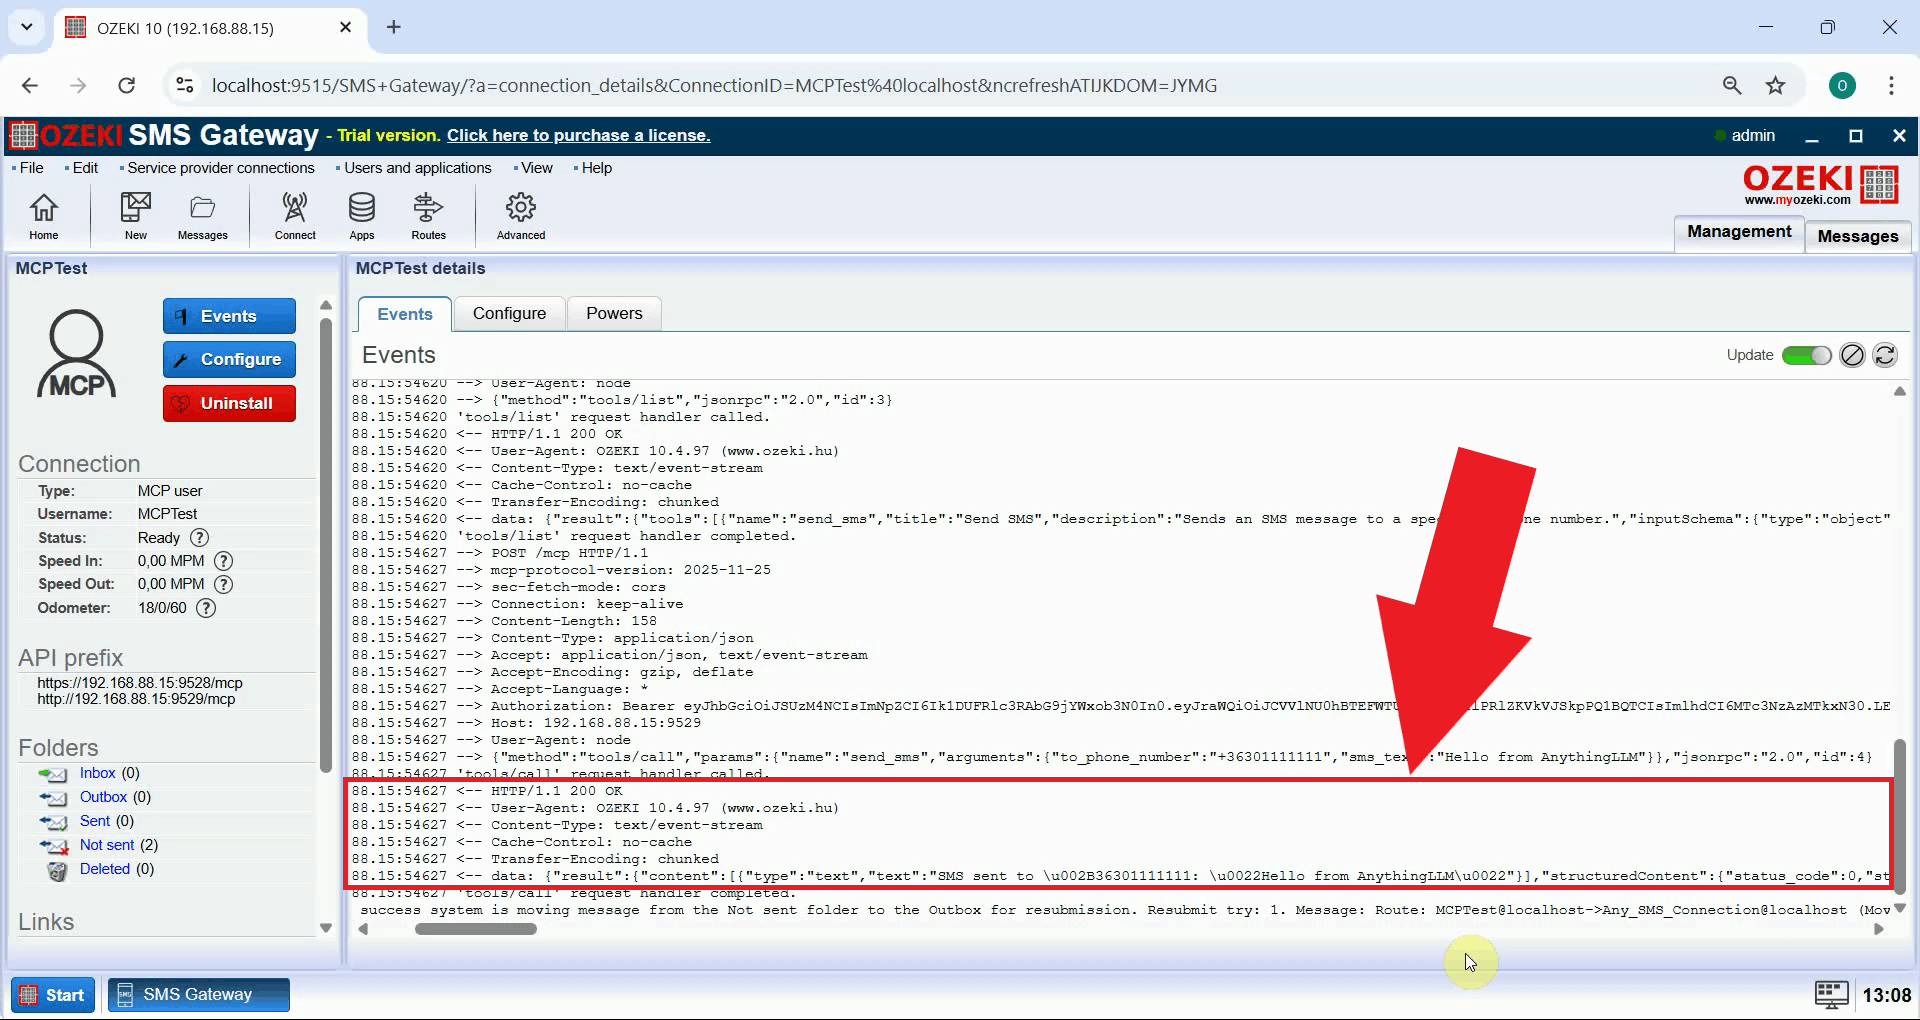Viewport: 1920px width, 1020px height.
Task: Toggle the Update switch off
Action: [x=1806, y=355]
